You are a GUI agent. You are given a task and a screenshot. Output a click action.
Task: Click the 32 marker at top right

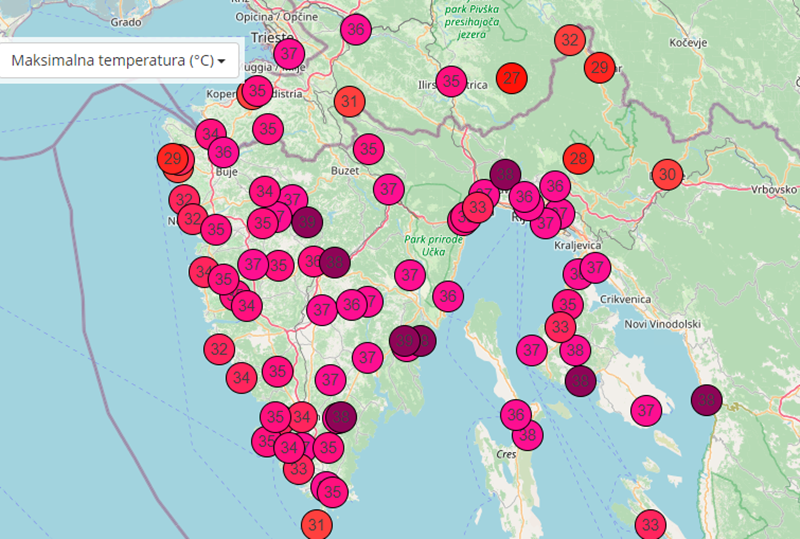570,40
